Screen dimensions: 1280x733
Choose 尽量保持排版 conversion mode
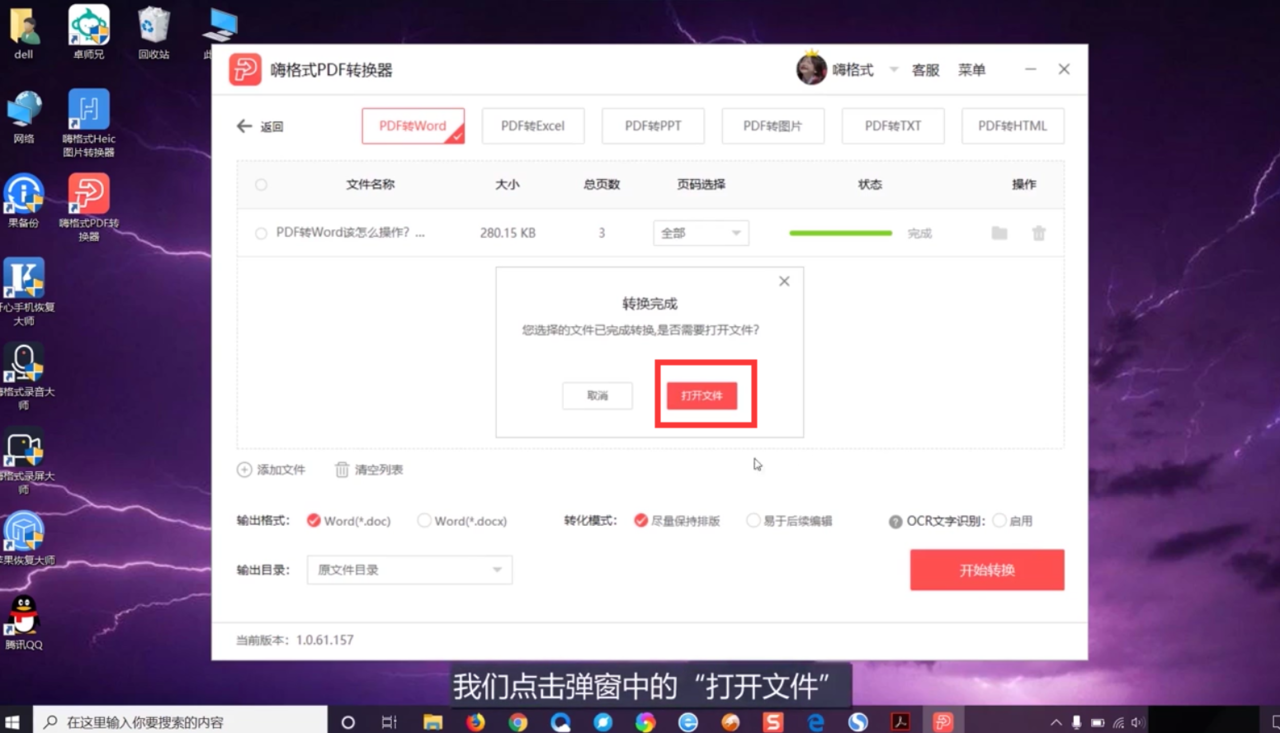pos(641,521)
